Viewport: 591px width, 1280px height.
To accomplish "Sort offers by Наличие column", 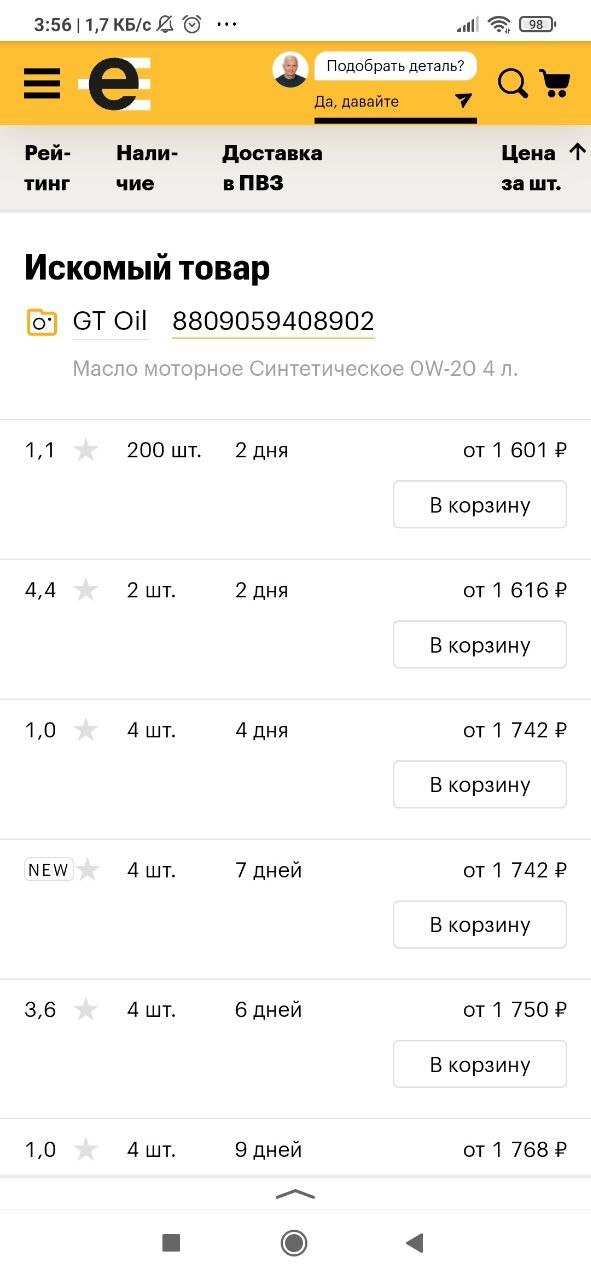I will (147, 168).
